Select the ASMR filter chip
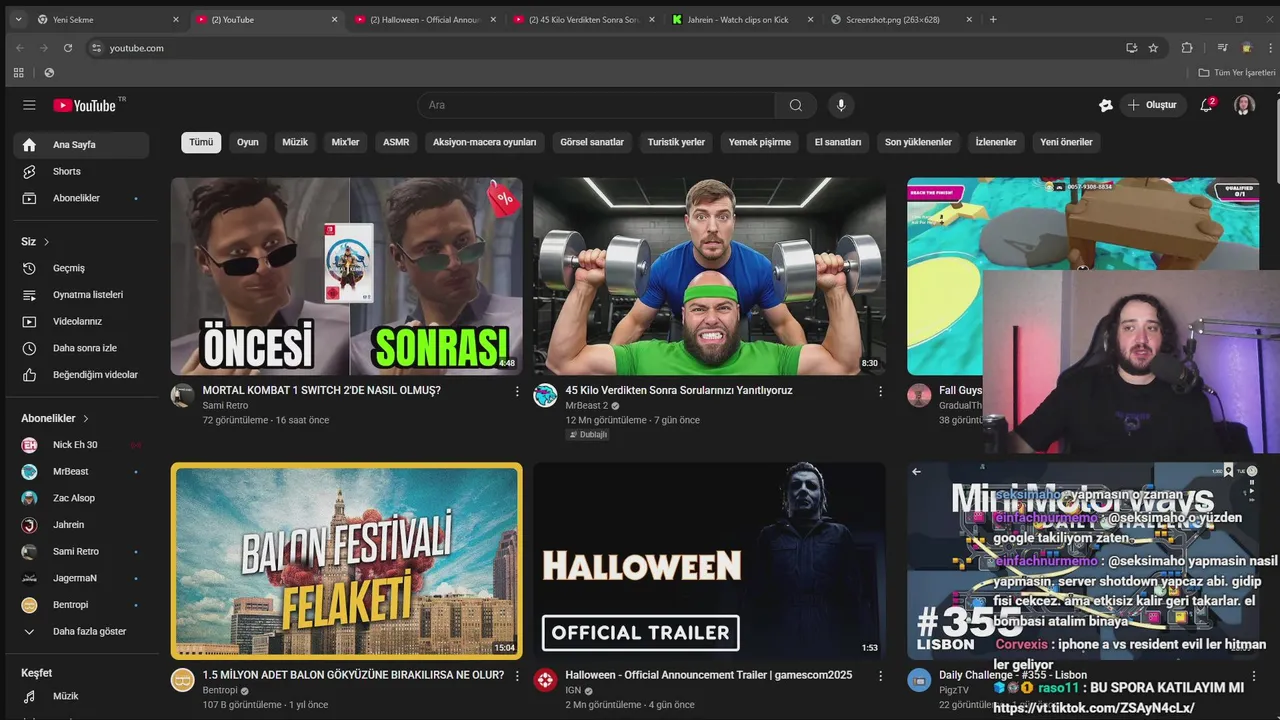This screenshot has width=1280, height=720. click(x=396, y=142)
